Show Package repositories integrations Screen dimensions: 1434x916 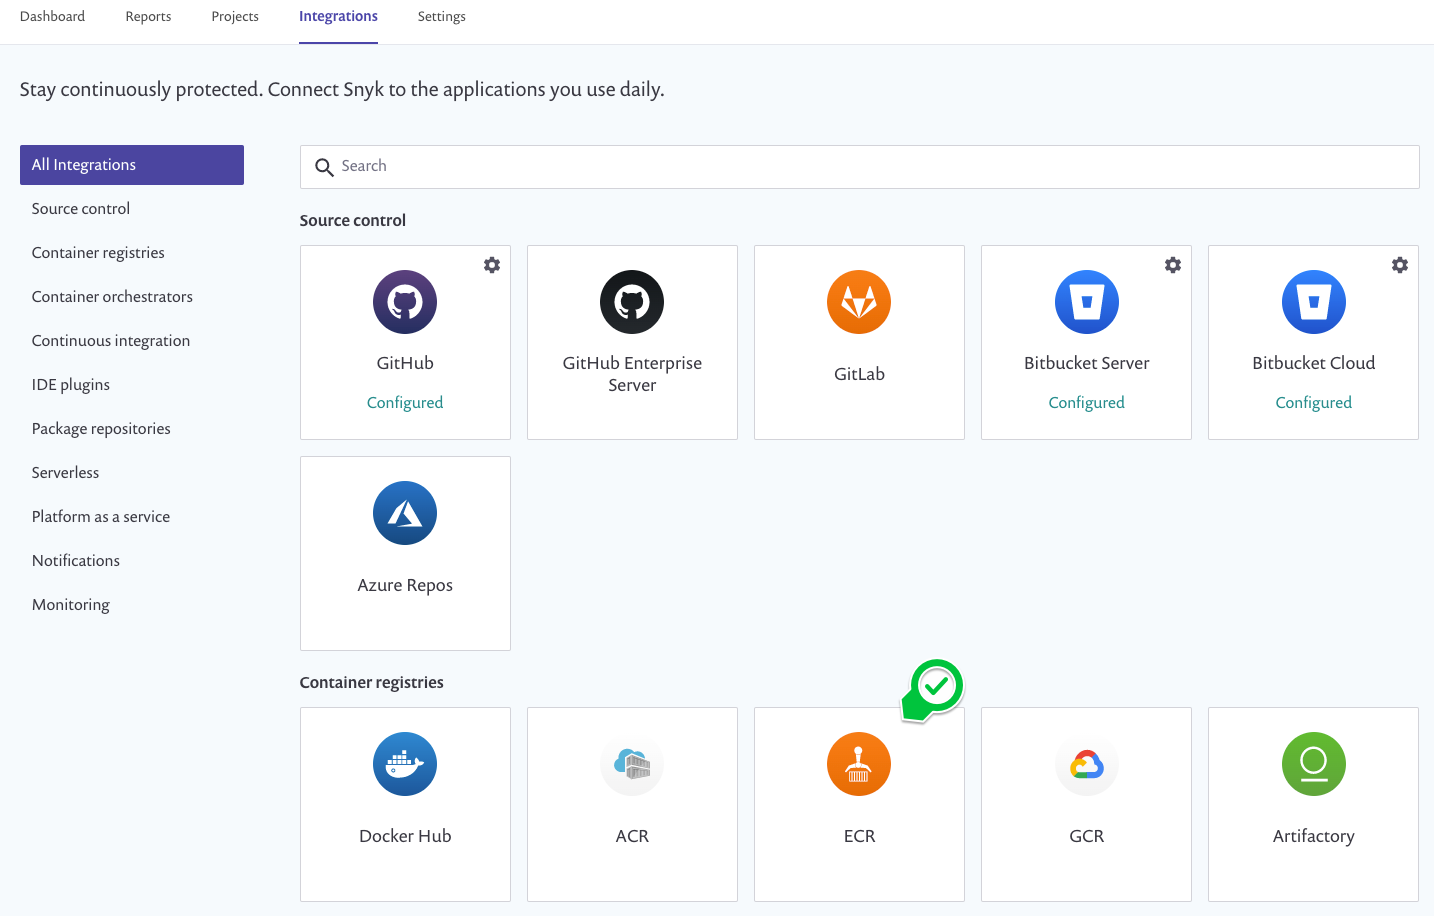point(101,429)
